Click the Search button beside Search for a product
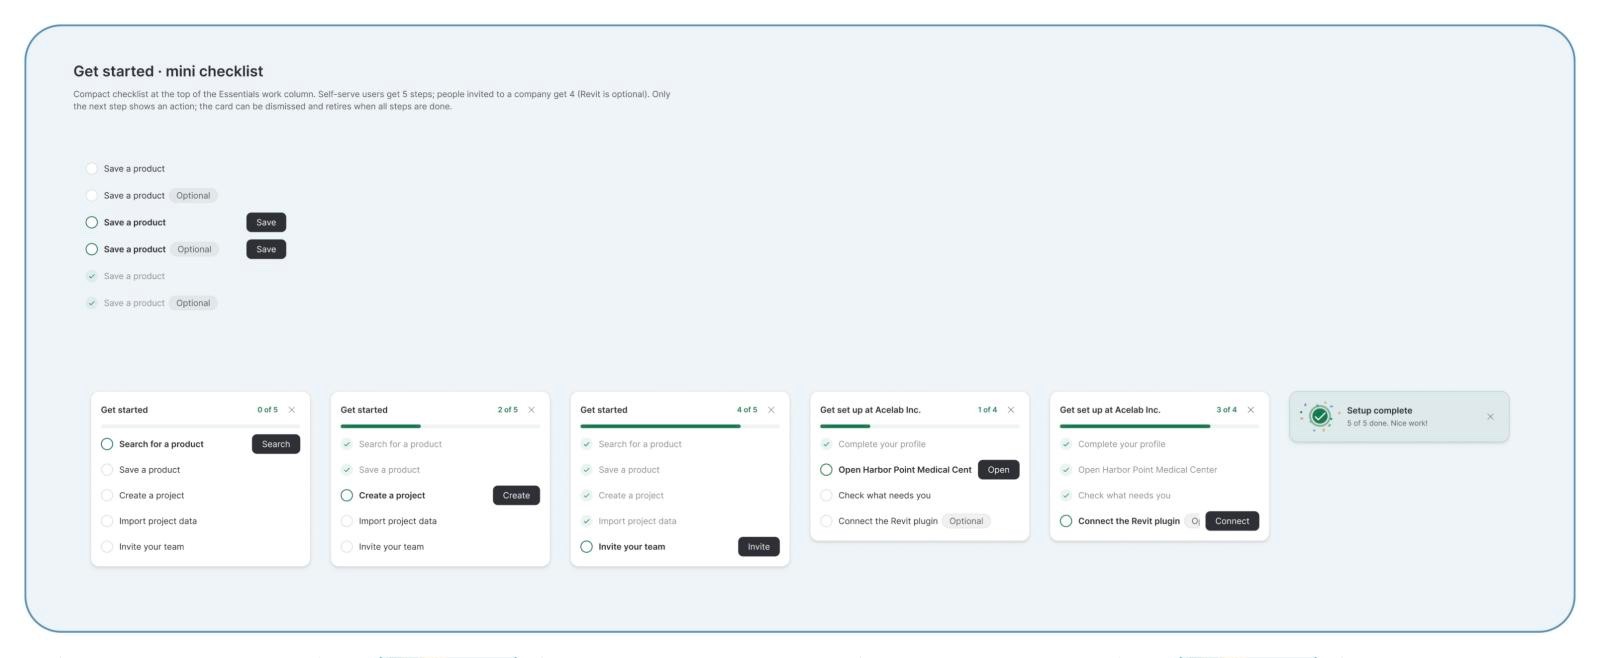 coord(276,444)
